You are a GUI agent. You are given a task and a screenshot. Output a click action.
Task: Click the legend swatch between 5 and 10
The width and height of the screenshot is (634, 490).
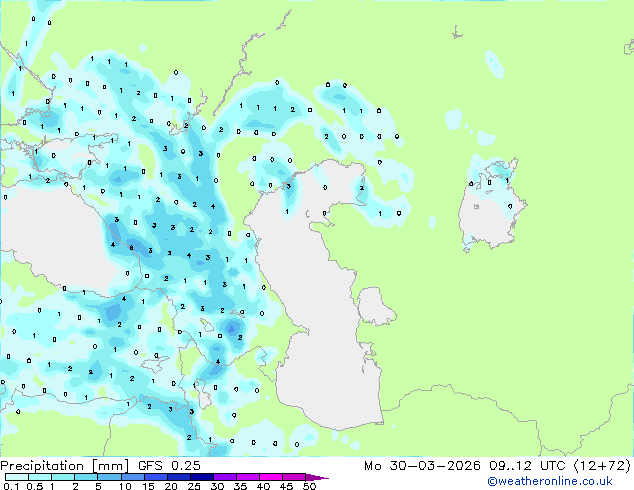[x=109, y=477]
